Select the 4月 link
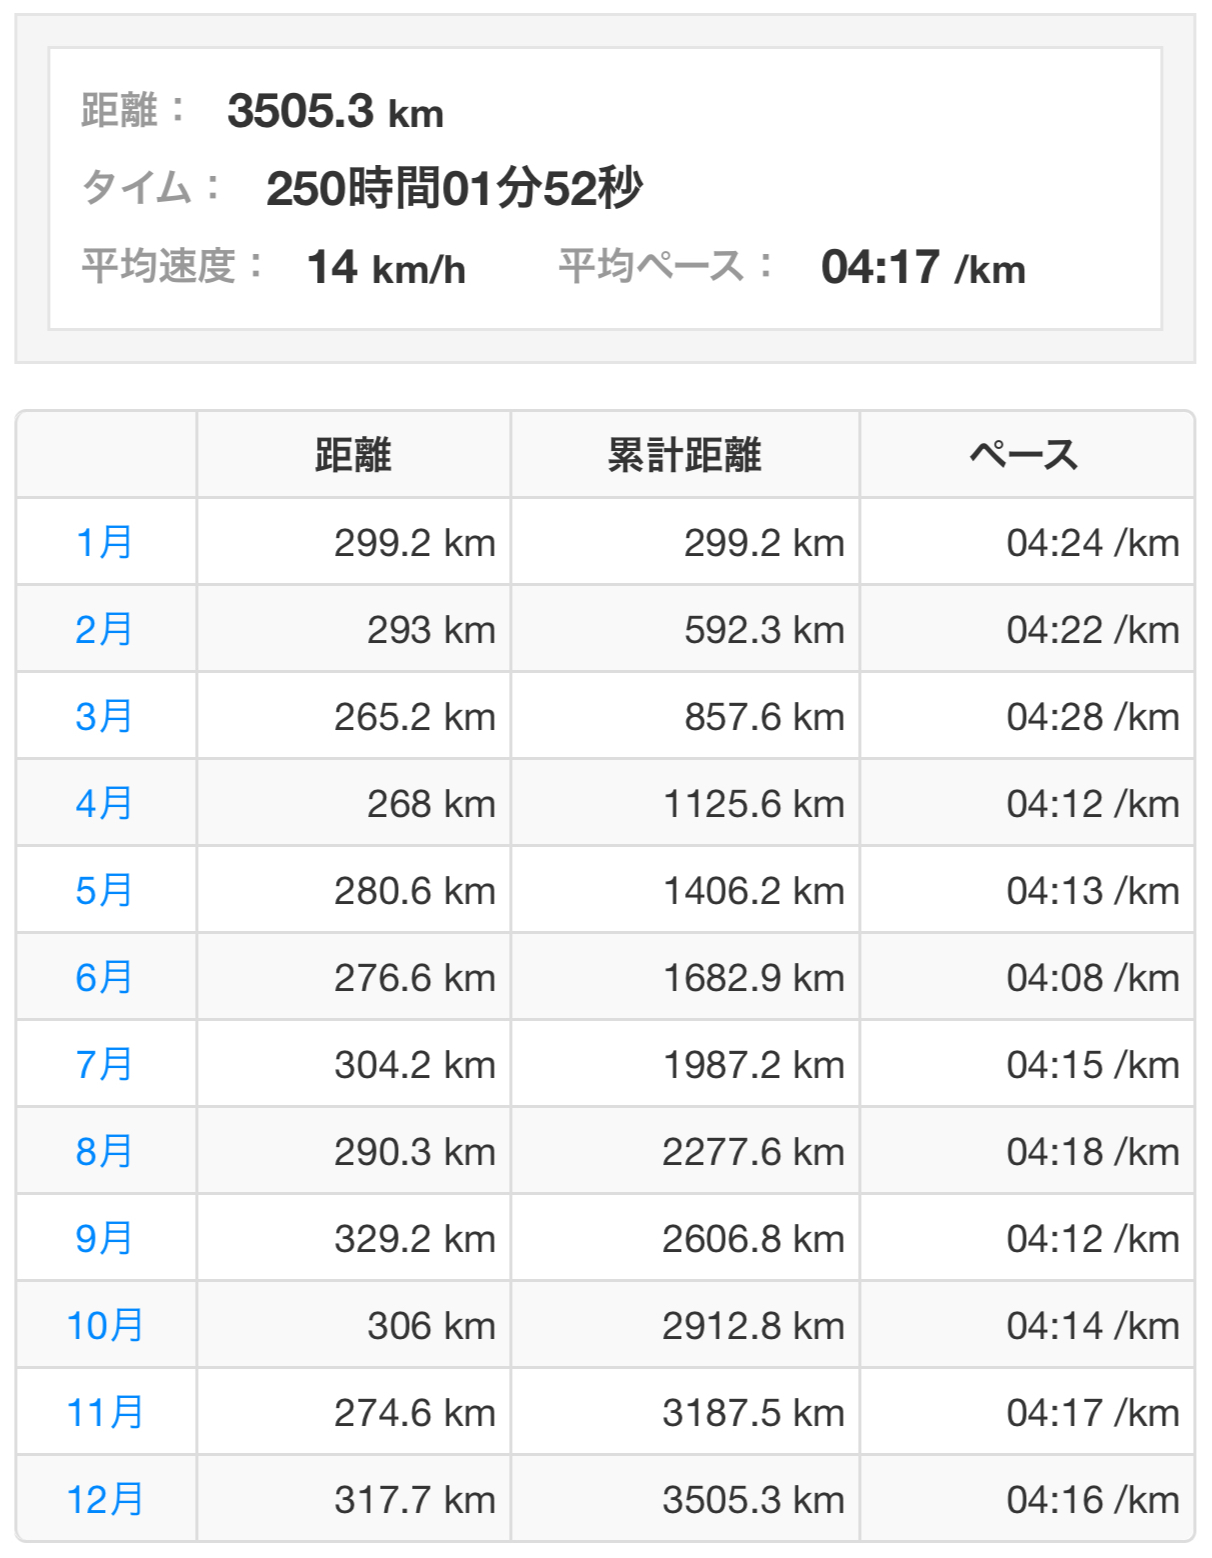This screenshot has width=1212, height=1558. pos(104,803)
